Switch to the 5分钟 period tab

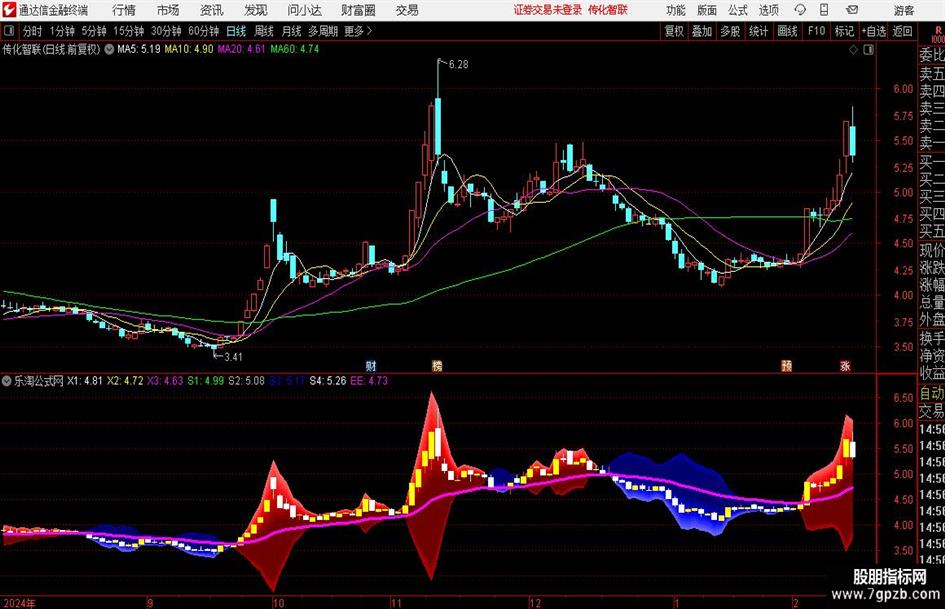[94, 31]
